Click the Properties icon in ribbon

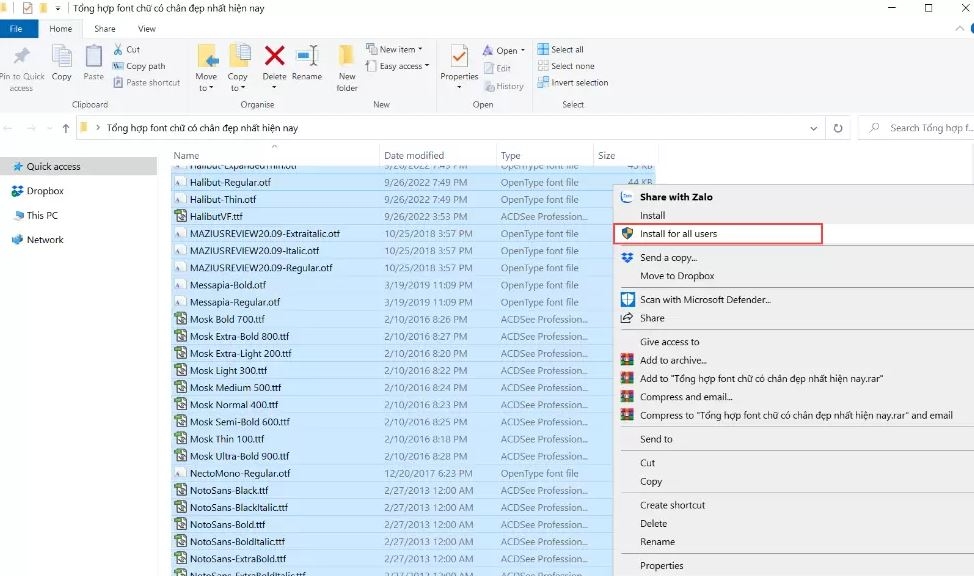[459, 56]
